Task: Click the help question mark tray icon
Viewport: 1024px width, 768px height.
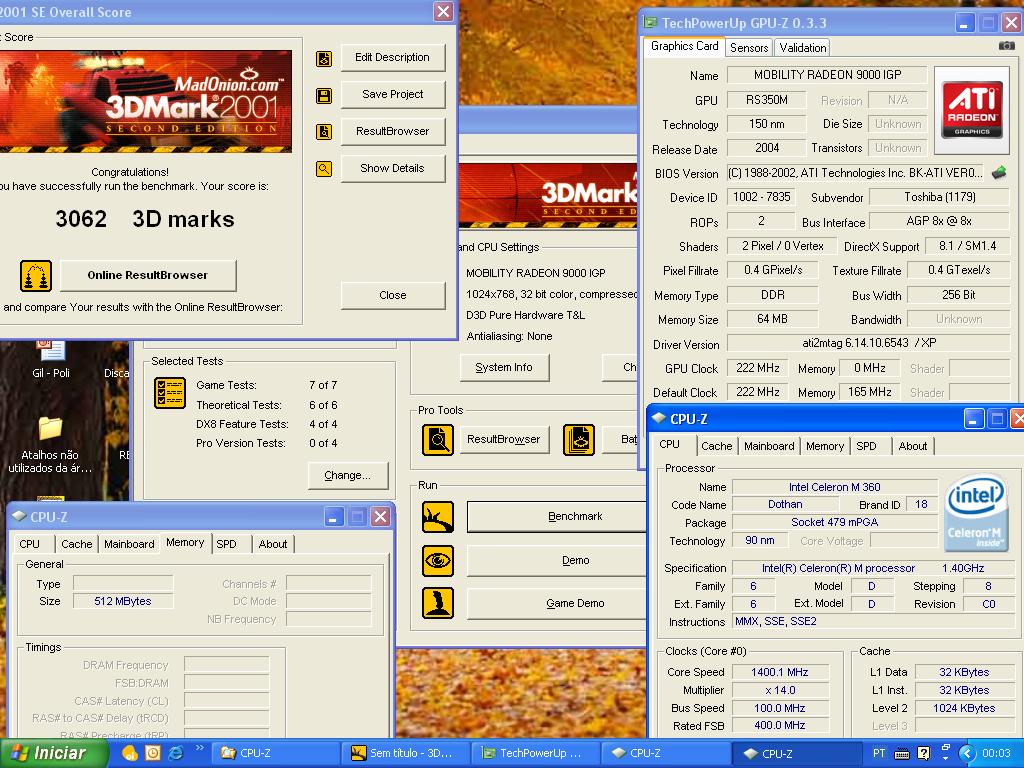Action: click(923, 753)
